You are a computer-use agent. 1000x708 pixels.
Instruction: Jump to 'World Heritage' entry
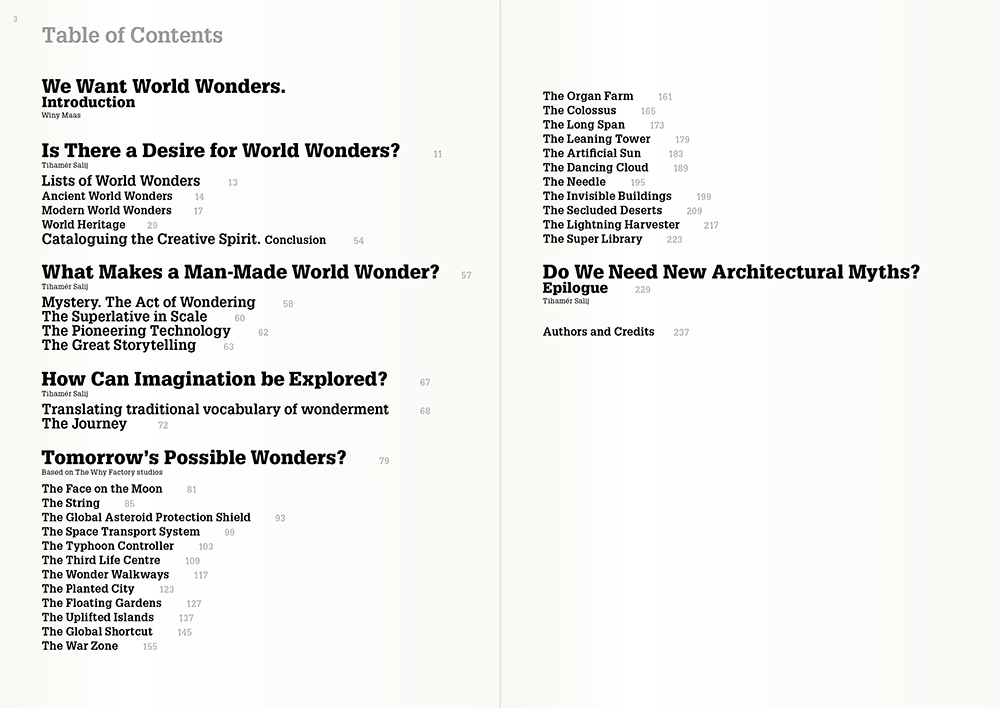[83, 225]
